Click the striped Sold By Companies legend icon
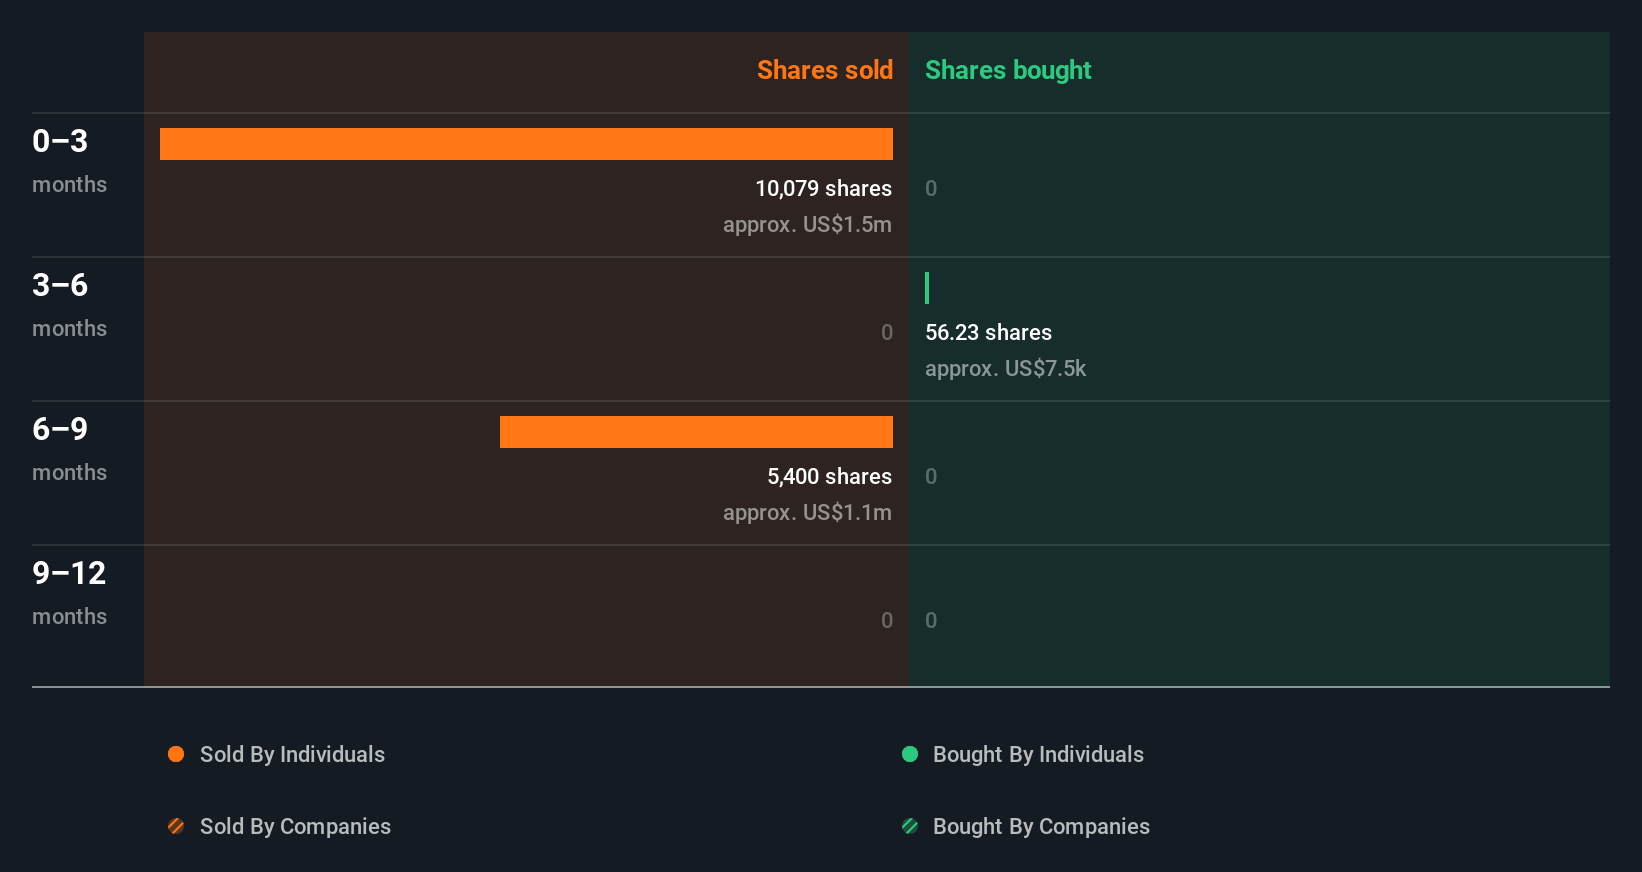This screenshot has height=872, width=1642. pos(176,826)
